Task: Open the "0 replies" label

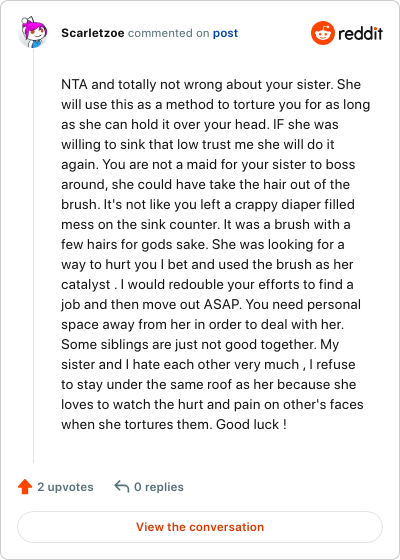Action: (x=159, y=487)
